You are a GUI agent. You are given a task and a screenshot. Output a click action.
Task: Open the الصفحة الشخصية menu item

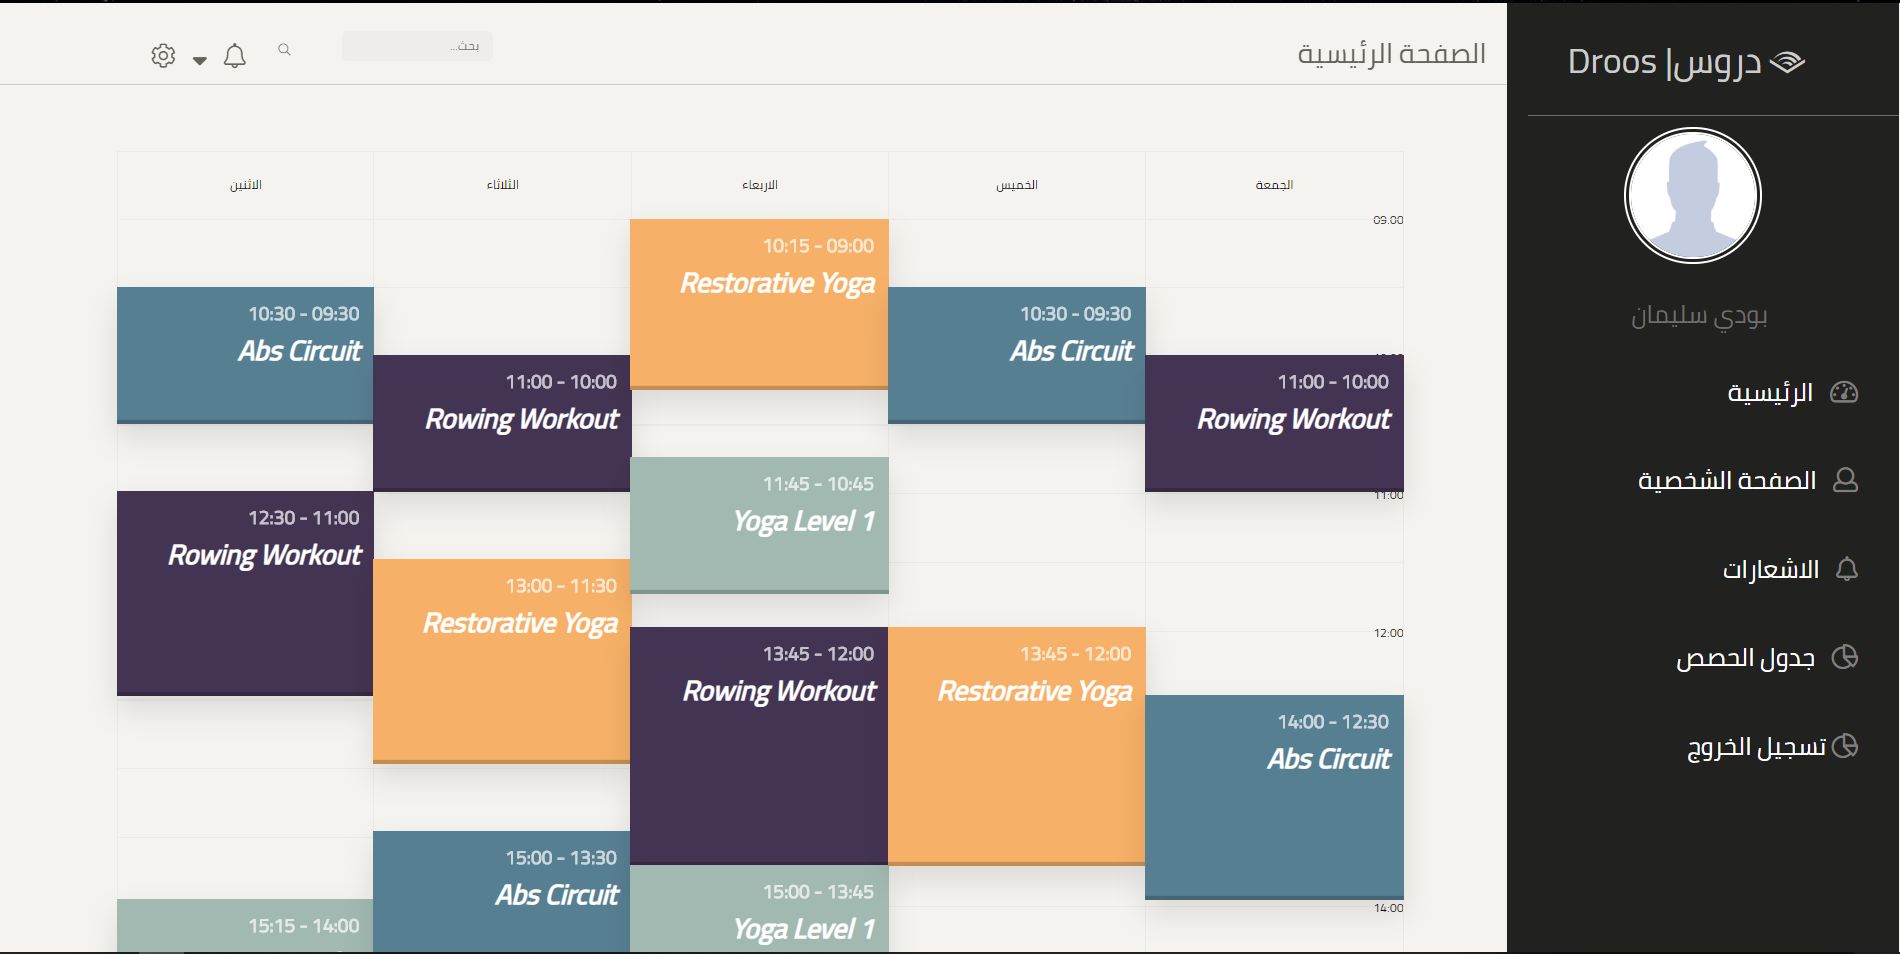(x=1727, y=481)
